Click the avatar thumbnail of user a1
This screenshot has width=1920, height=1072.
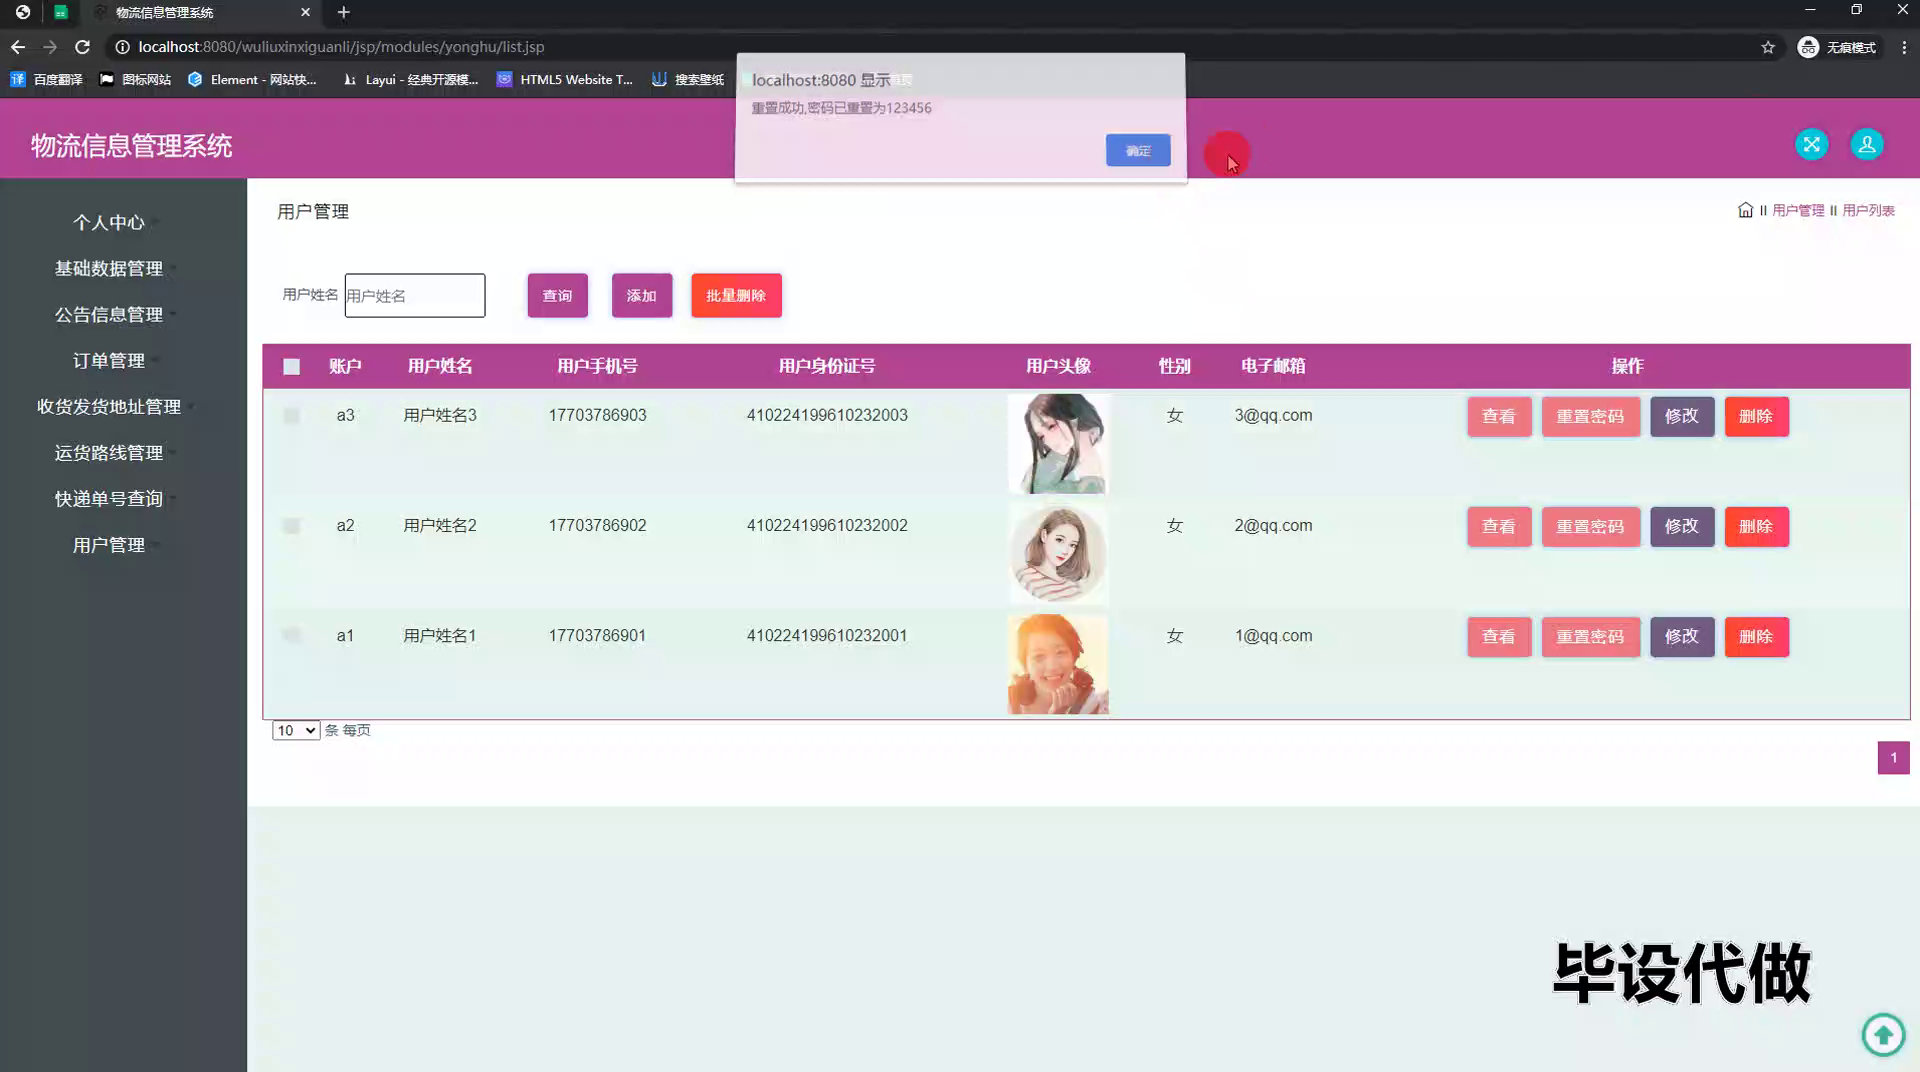pyautogui.click(x=1058, y=663)
